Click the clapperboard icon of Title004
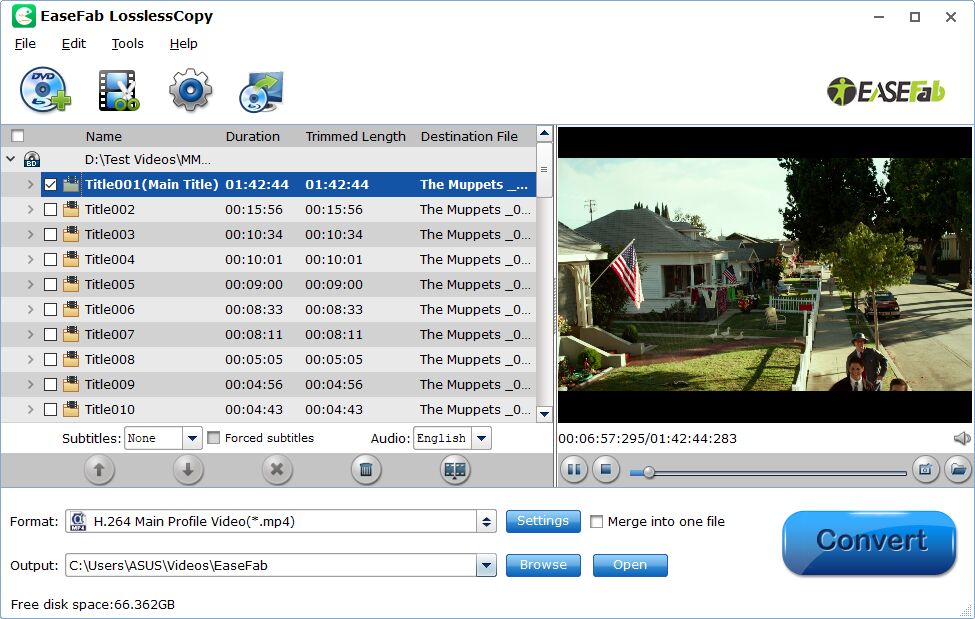975x619 pixels. (x=71, y=259)
